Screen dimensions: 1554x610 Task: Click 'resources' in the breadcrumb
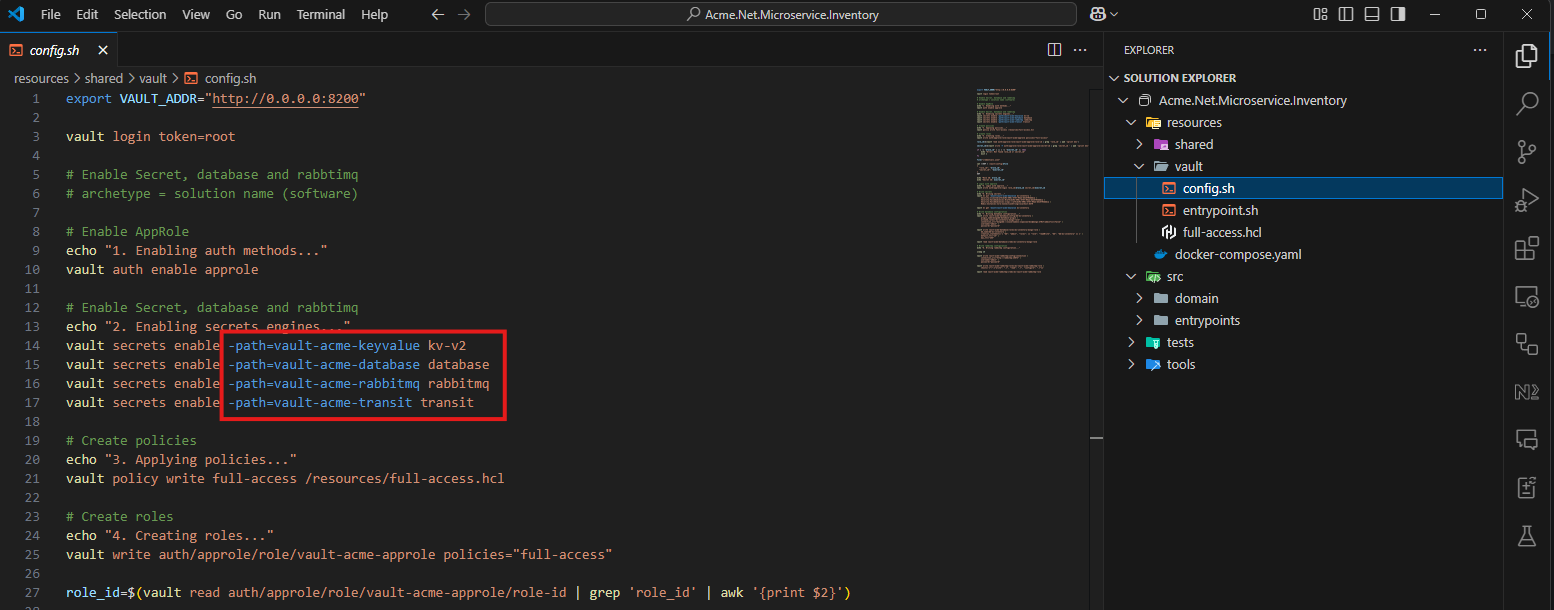(41, 78)
